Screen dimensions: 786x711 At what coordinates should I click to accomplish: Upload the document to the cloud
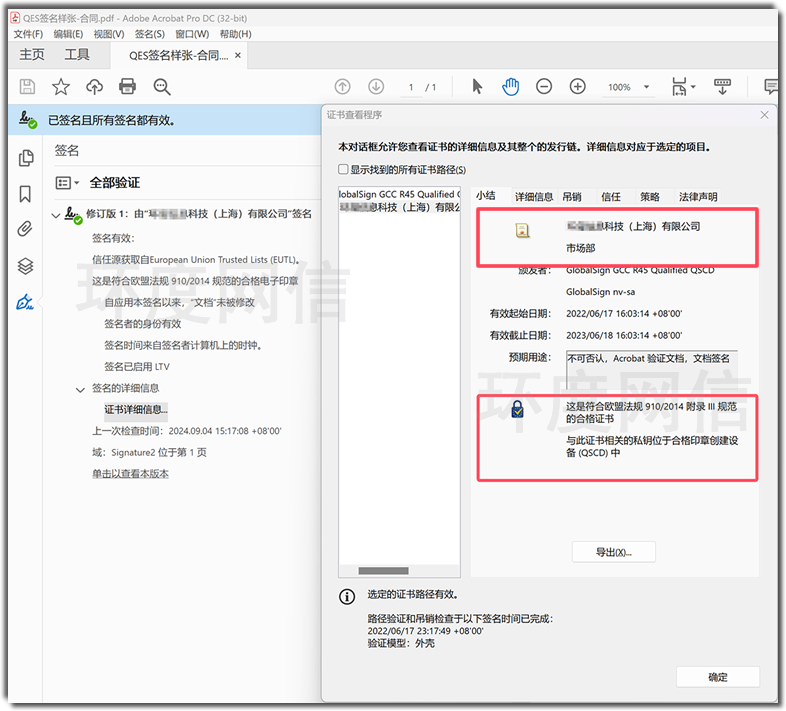tap(94, 87)
